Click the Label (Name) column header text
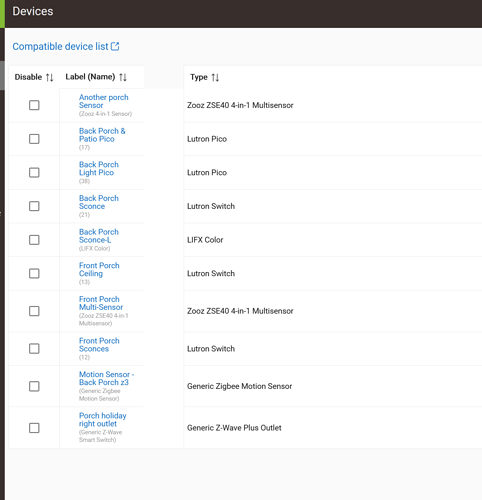 coord(90,77)
